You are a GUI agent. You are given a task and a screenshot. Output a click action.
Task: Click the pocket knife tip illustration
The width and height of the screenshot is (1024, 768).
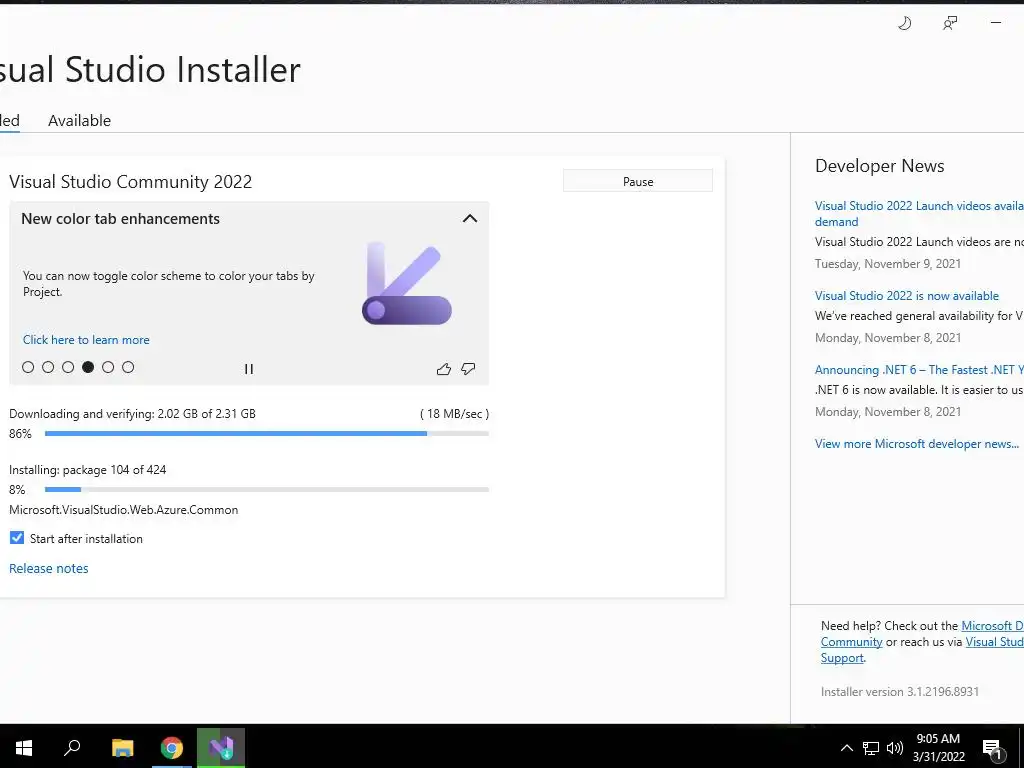[407, 283]
